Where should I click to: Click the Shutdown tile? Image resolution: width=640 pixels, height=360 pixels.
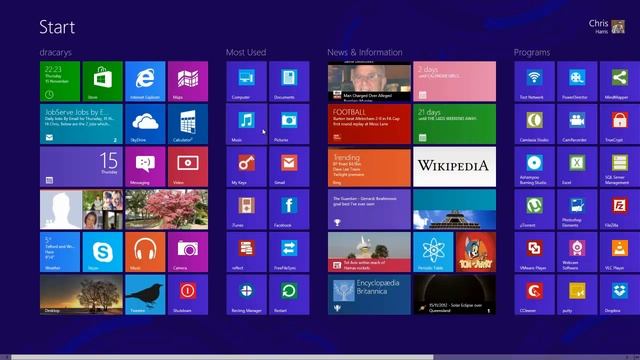coord(188,295)
